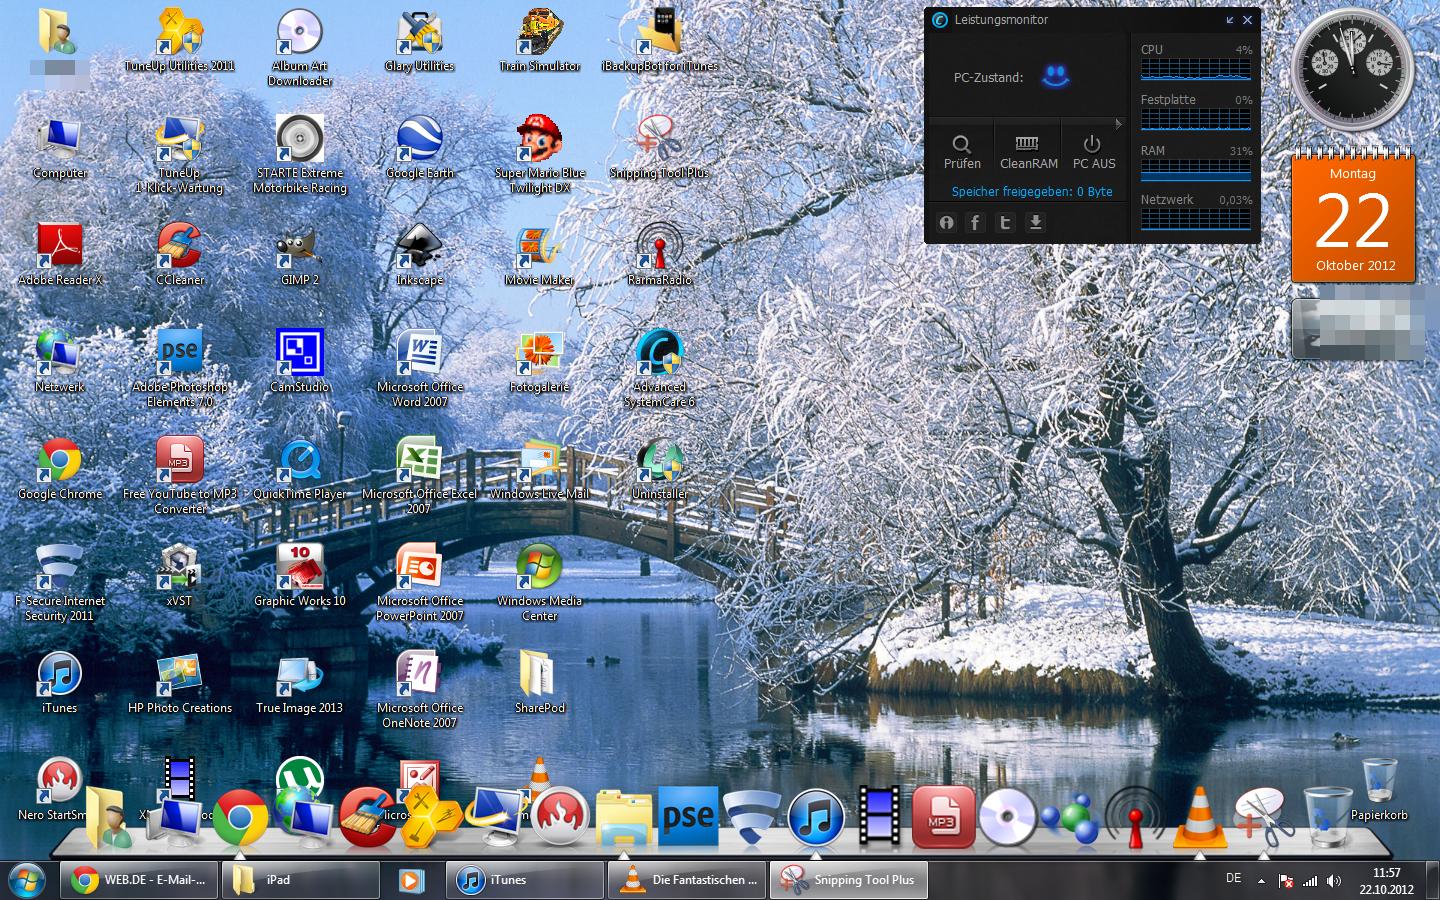
Task: Open Microsoft Office Excel 2007 shortcut
Action: click(x=420, y=475)
